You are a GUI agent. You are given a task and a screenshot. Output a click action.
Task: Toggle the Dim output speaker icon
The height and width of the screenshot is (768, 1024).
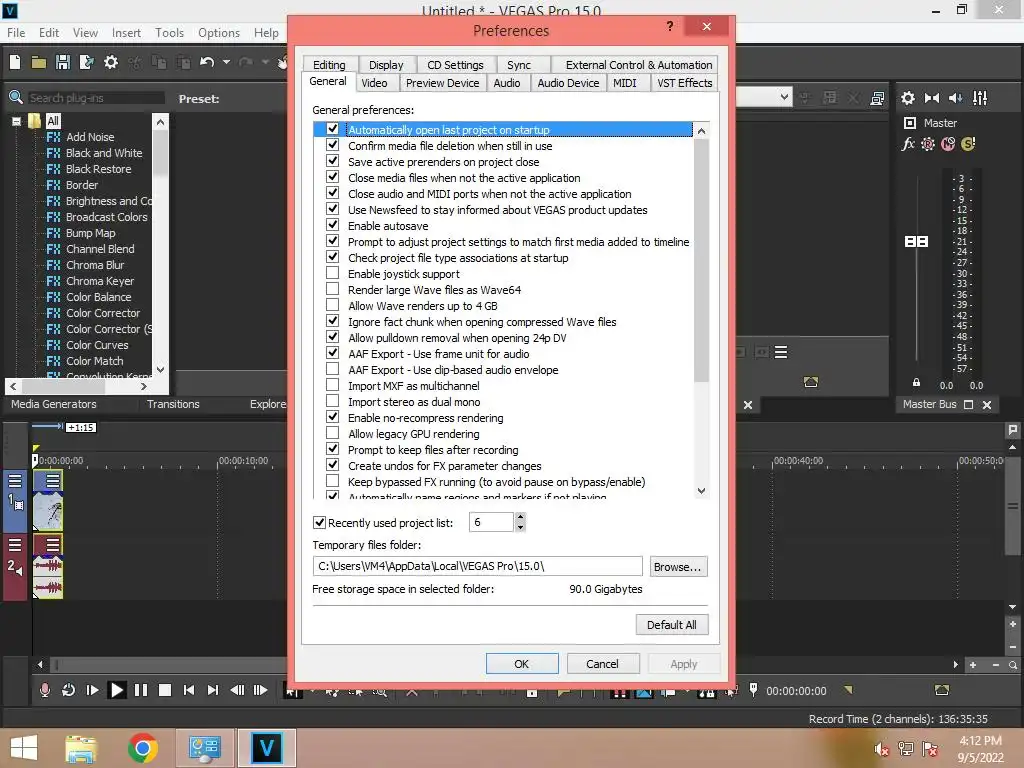point(955,98)
